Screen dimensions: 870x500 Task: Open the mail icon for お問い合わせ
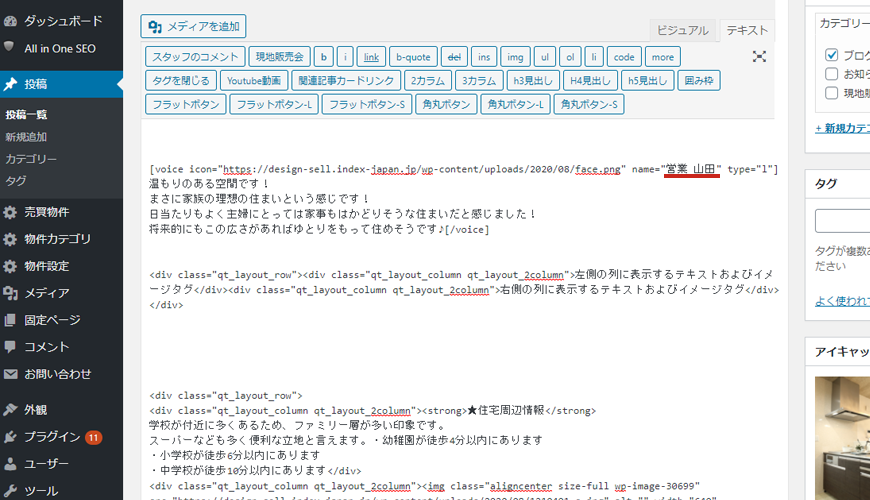10,374
